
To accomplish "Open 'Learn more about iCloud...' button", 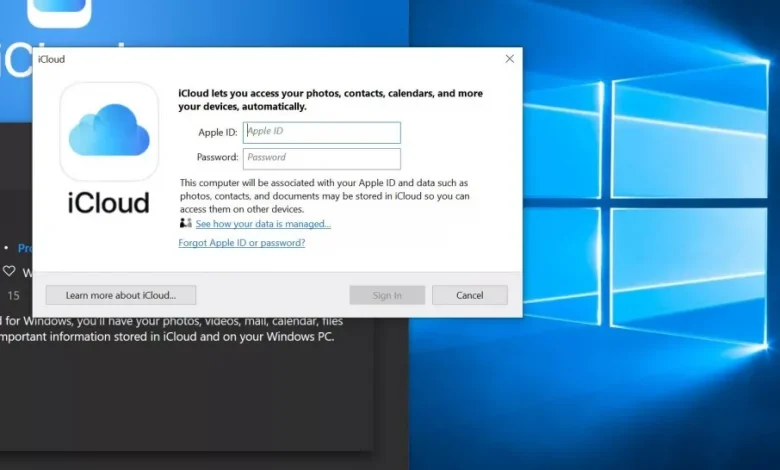I will [121, 295].
